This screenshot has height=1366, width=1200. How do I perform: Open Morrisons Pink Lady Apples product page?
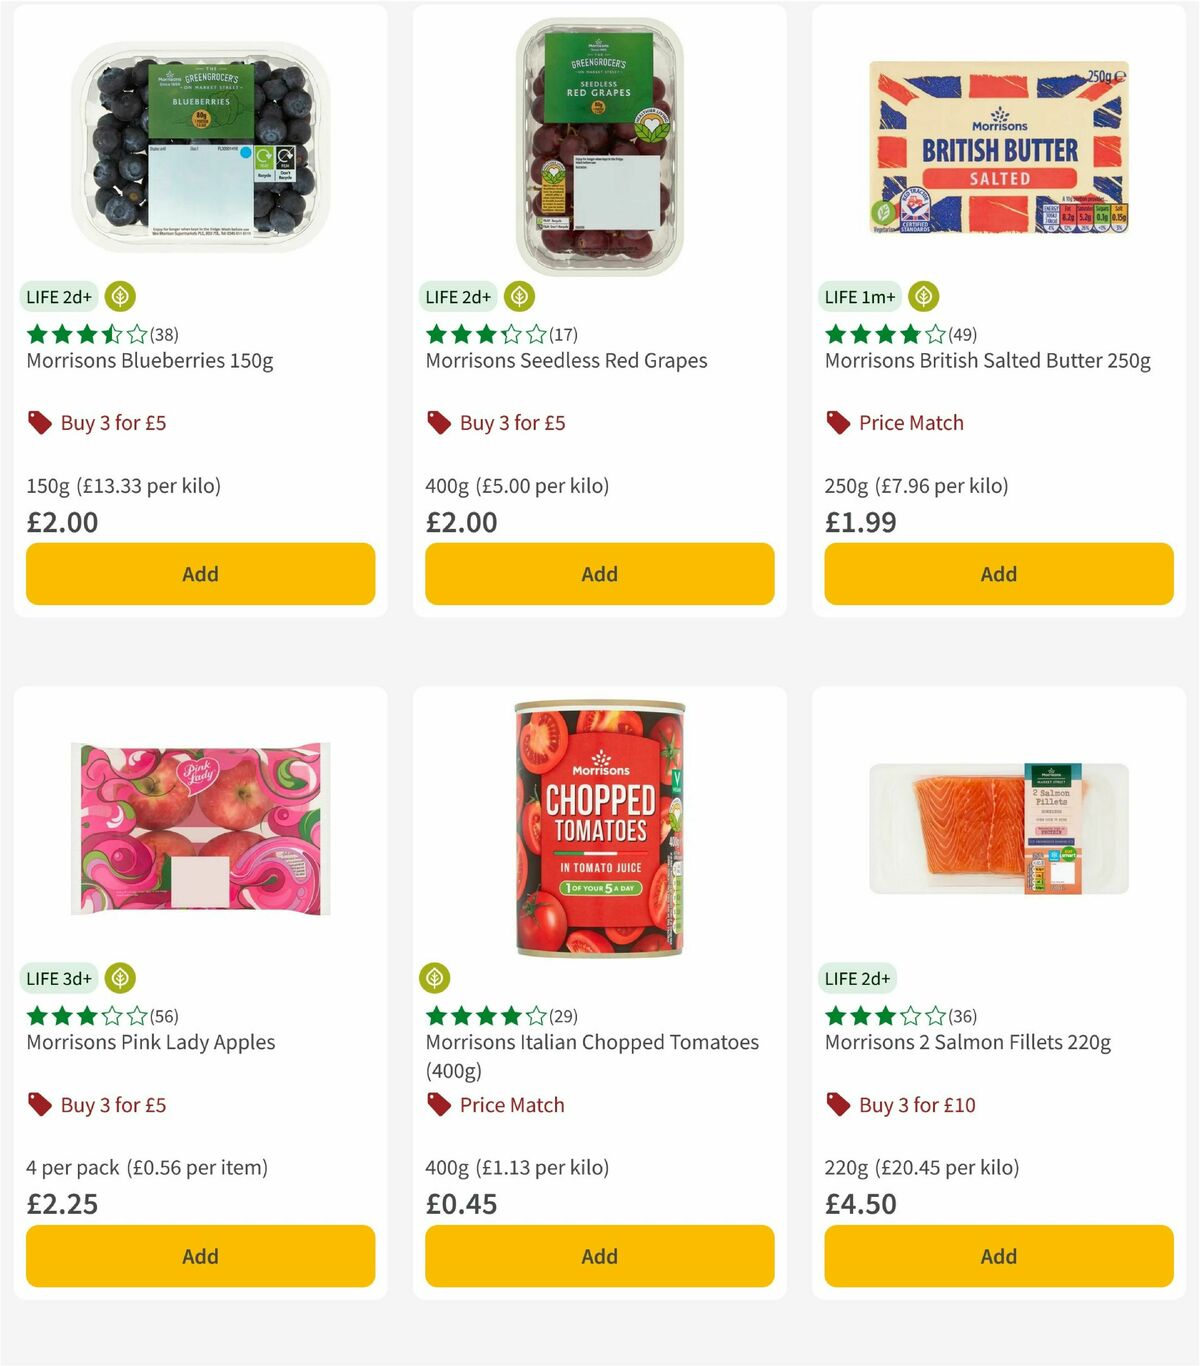point(150,1041)
